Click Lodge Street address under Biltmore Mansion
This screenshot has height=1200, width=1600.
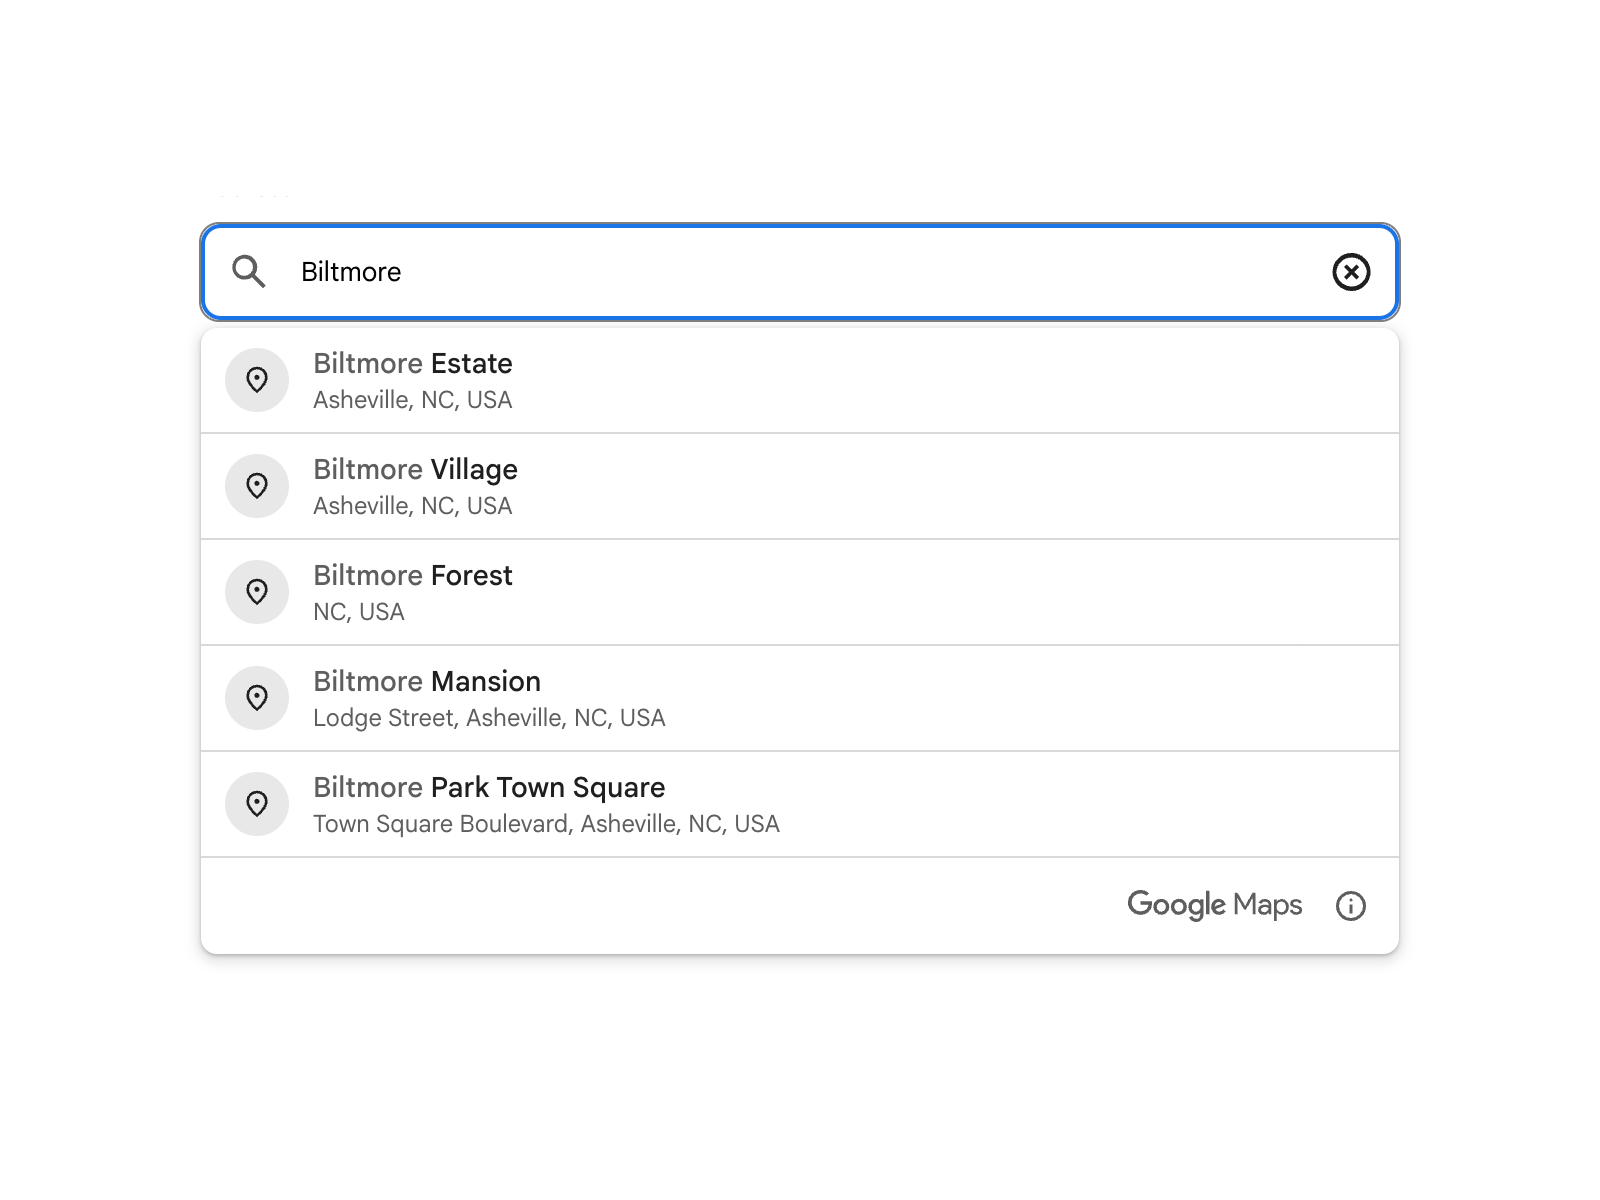(x=489, y=717)
